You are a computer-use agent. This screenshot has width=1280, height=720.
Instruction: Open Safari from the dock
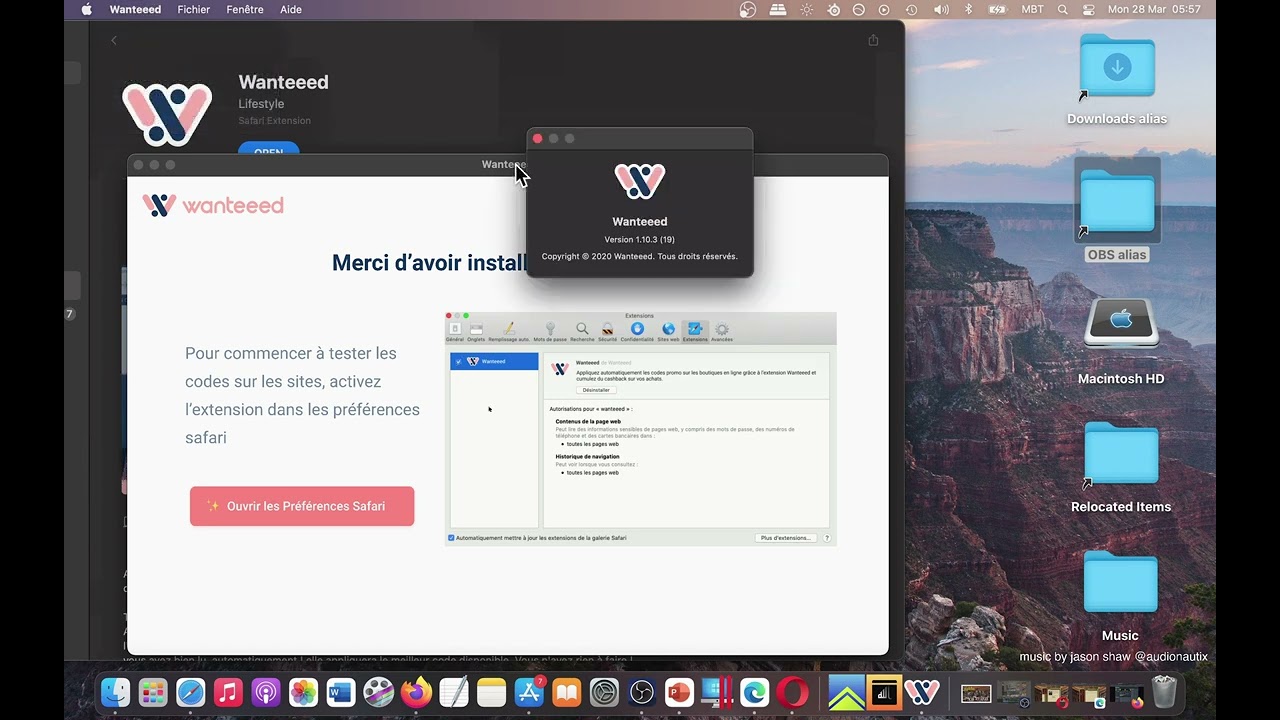tap(191, 692)
